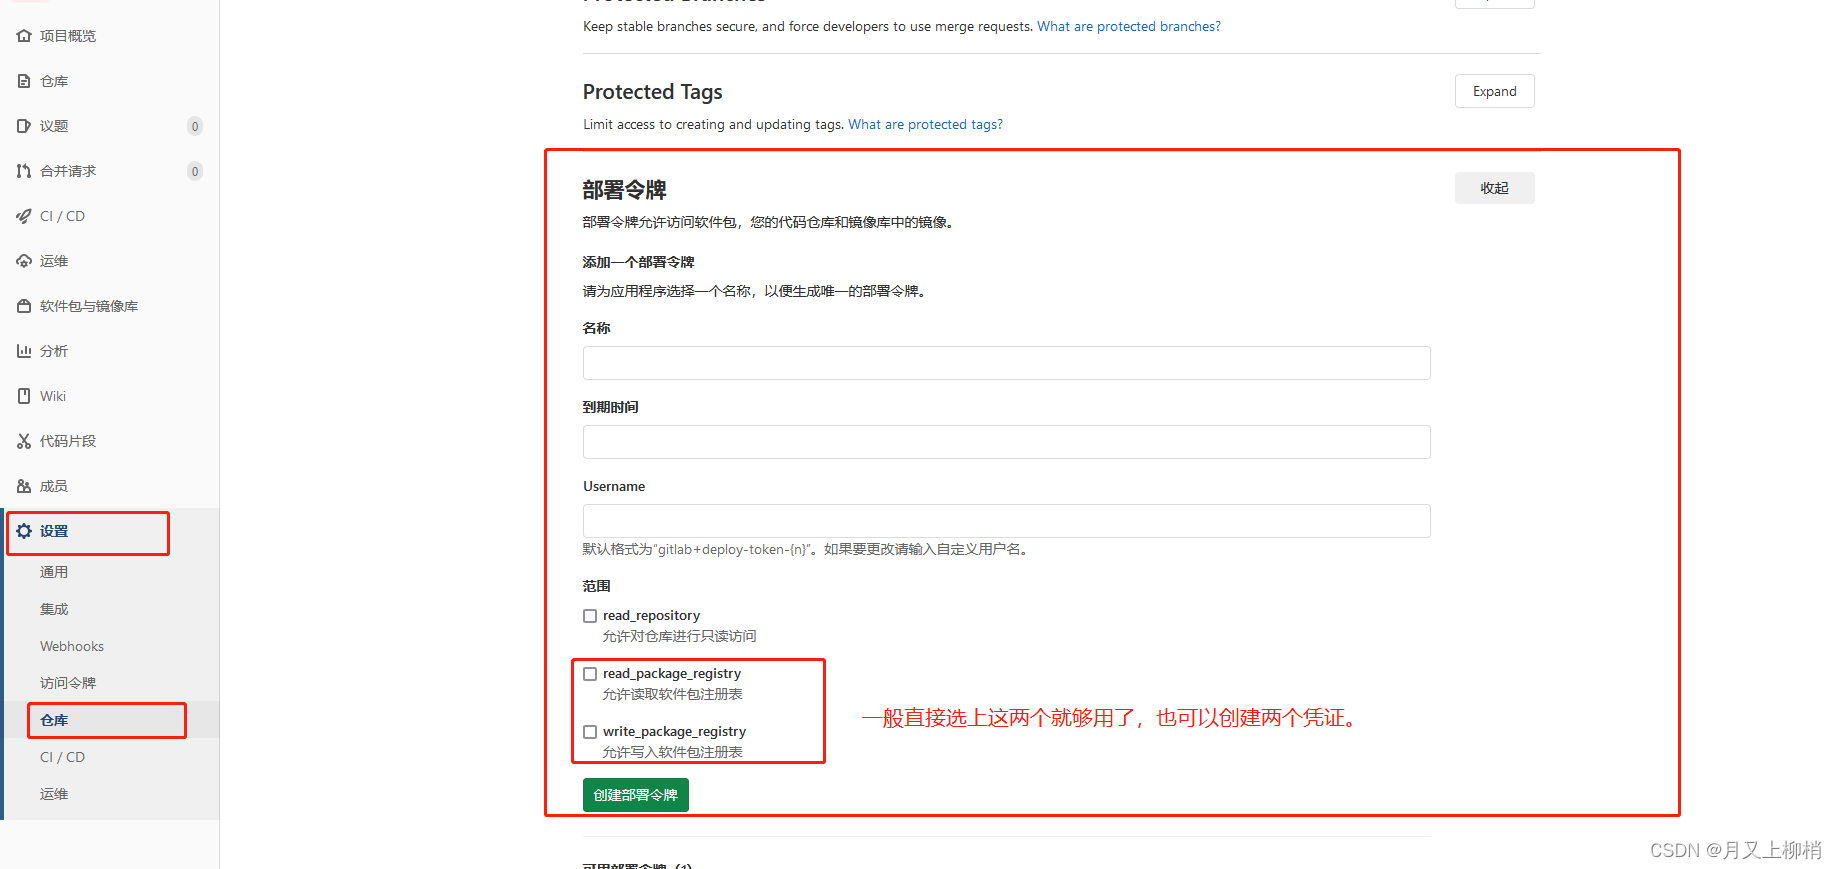
Task: Click the book icon beside Wiki
Action: point(24,396)
